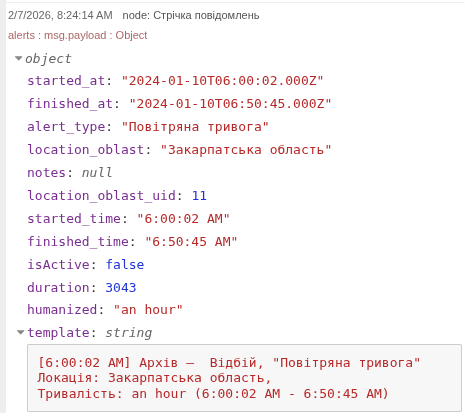Collapse the template string arrow
The image size is (465, 413).
[x=21, y=332]
